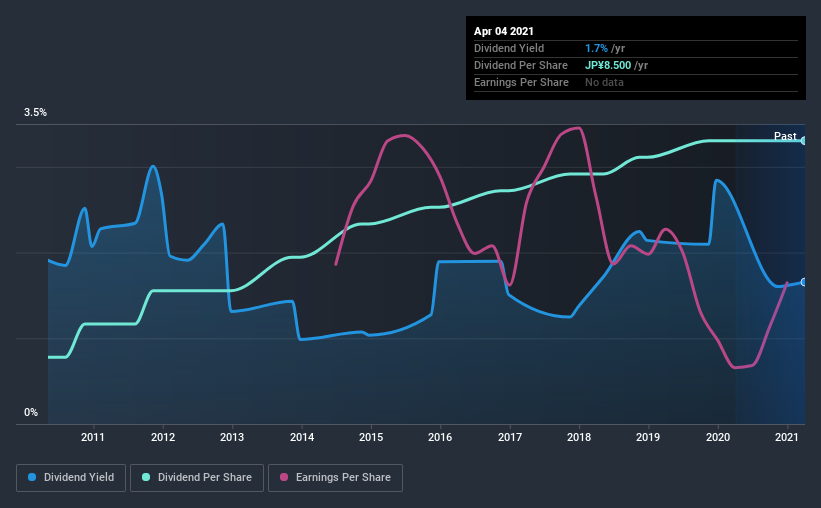The width and height of the screenshot is (821, 508).
Task: Select the Dividend Per Share endpoint marker
Action: click(804, 141)
